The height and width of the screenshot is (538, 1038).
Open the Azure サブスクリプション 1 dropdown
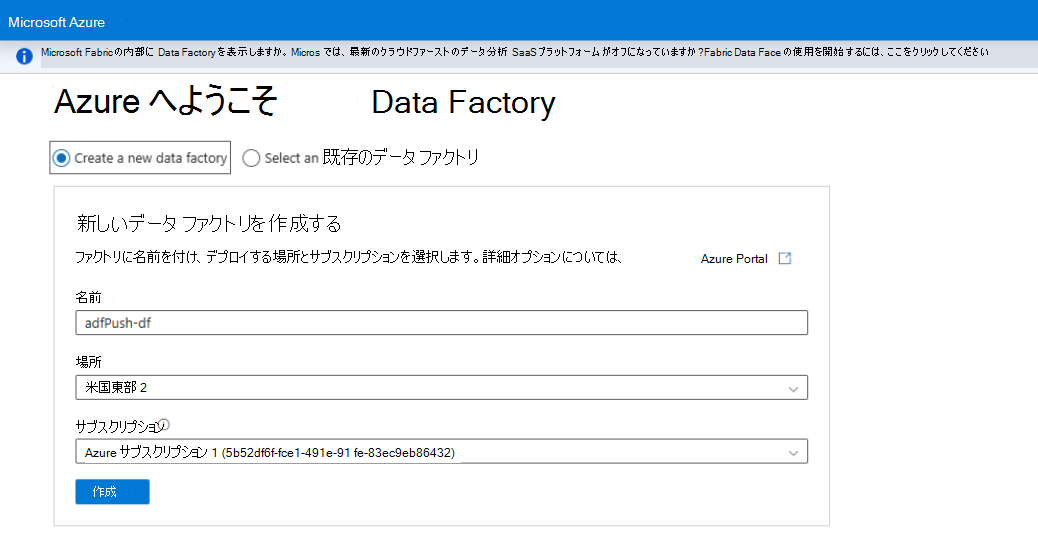pyautogui.click(x=442, y=452)
